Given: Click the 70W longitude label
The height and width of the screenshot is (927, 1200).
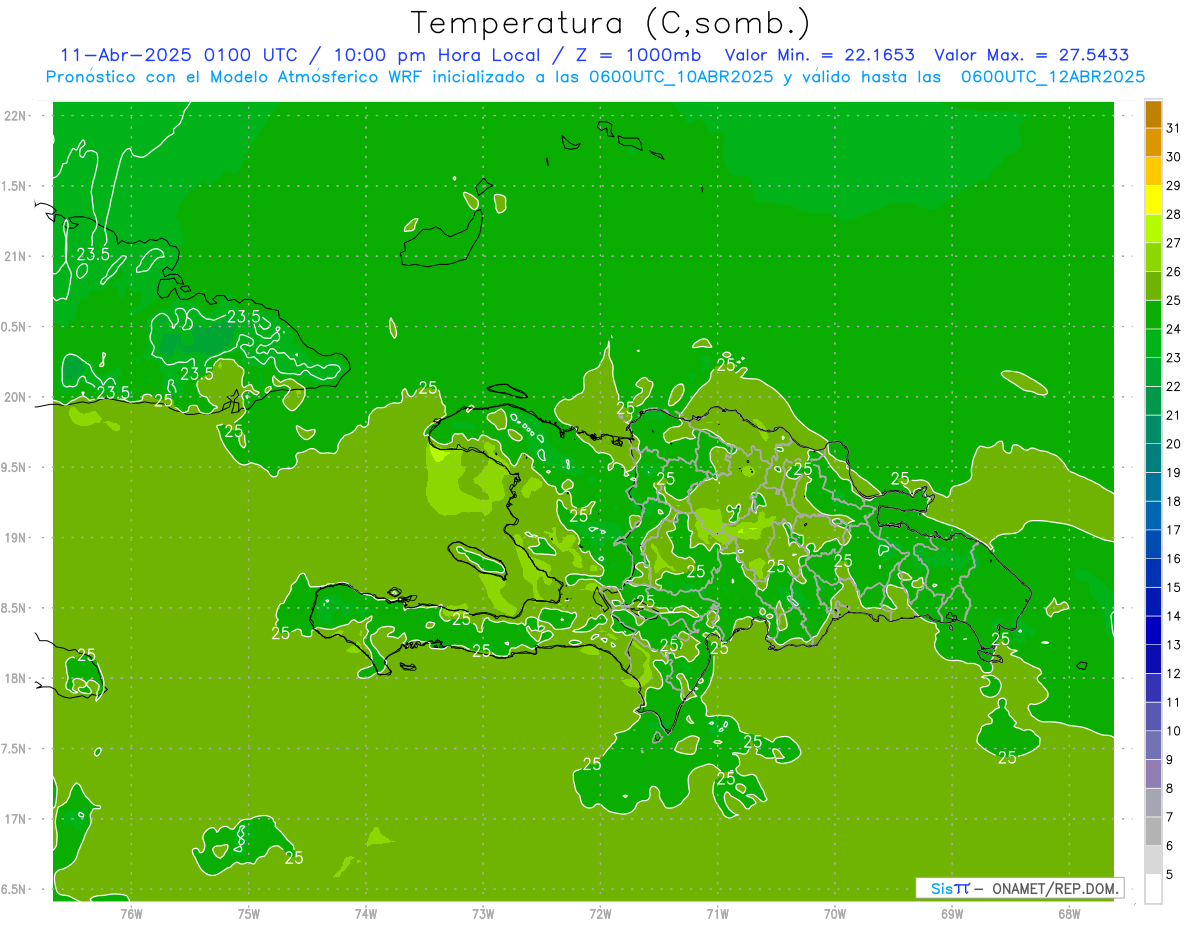Looking at the screenshot, I should tap(835, 913).
